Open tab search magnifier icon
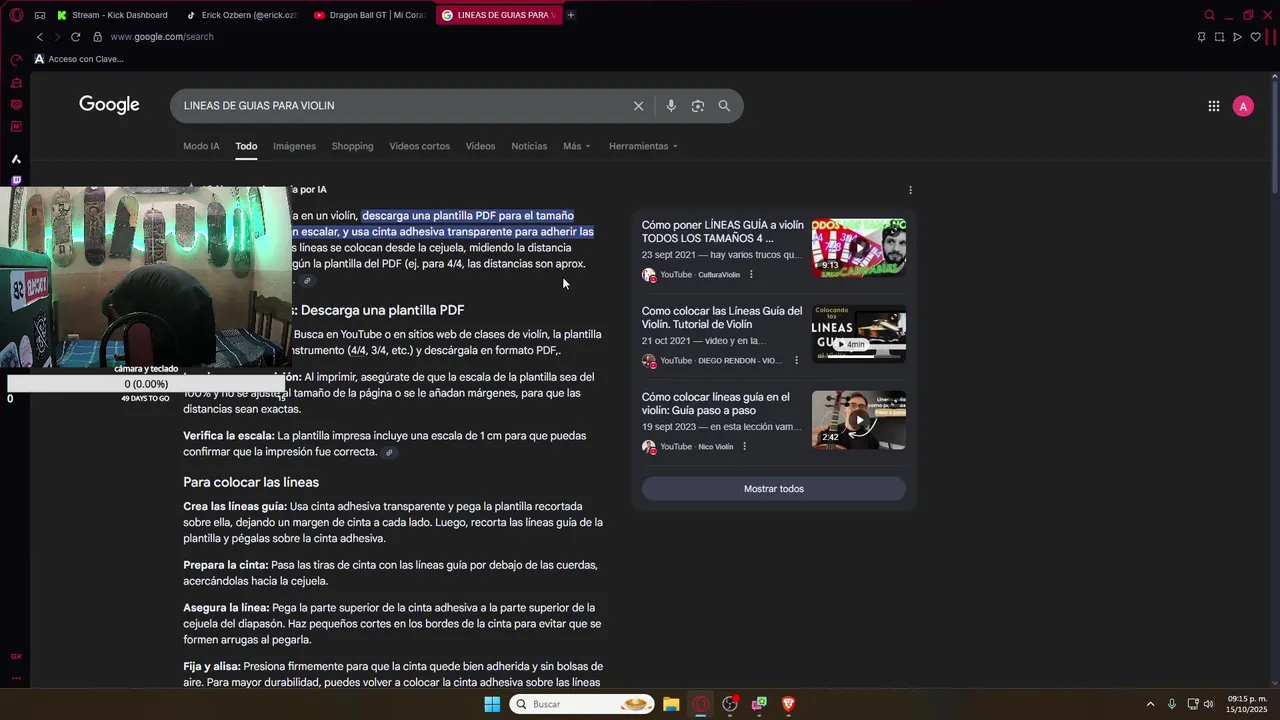 1209,15
